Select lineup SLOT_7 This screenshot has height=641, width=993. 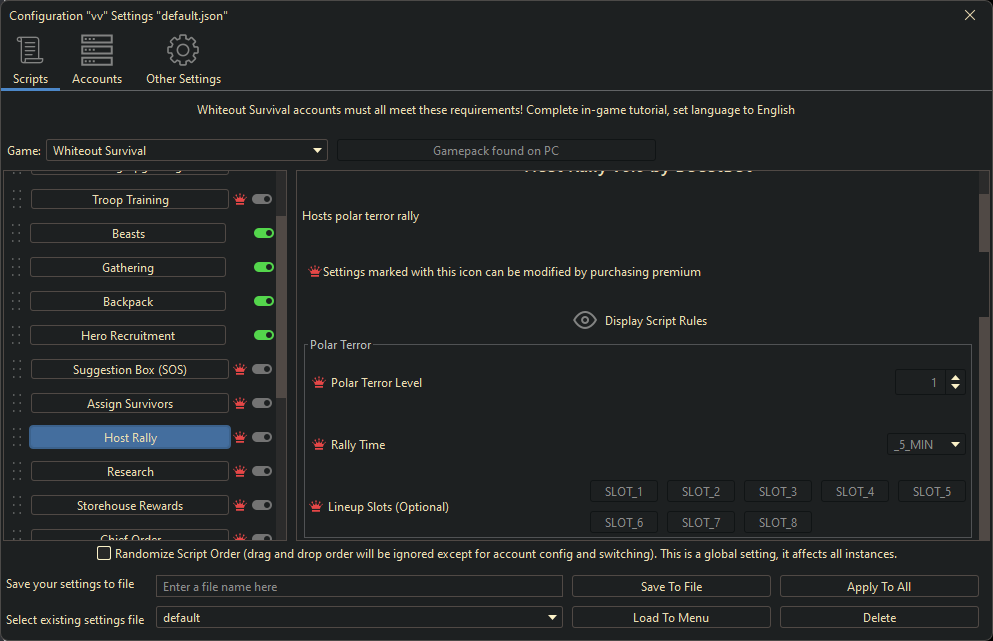[701, 523]
